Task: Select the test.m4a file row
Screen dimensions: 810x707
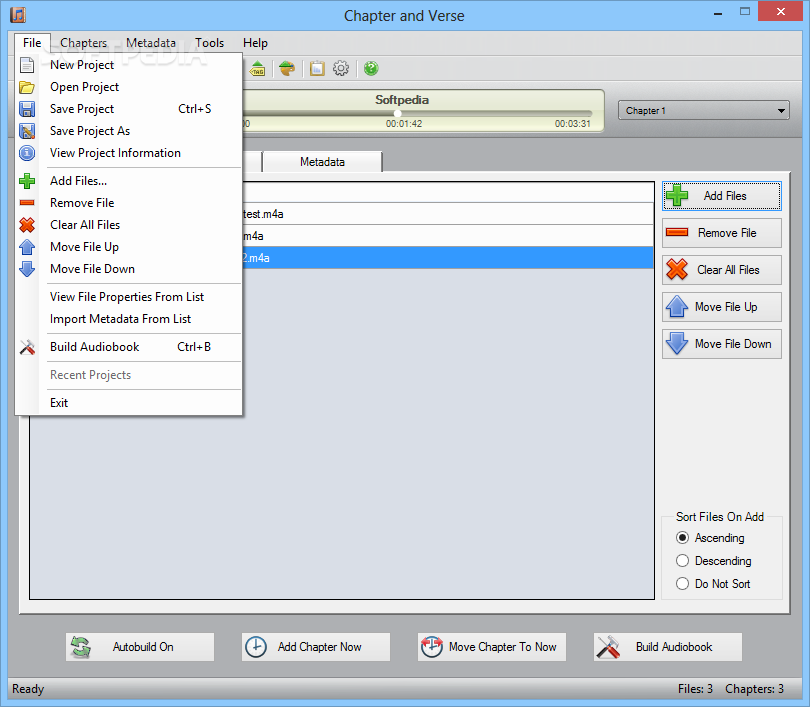Action: (447, 214)
